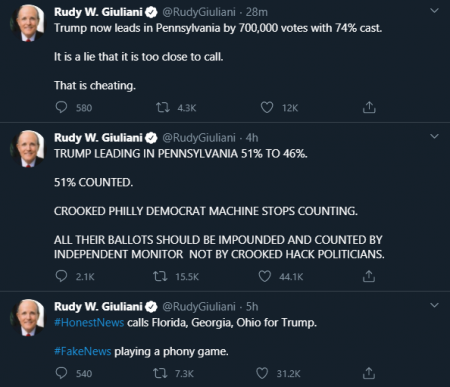Open the chevron menu on the 28m tweet

[434, 11]
